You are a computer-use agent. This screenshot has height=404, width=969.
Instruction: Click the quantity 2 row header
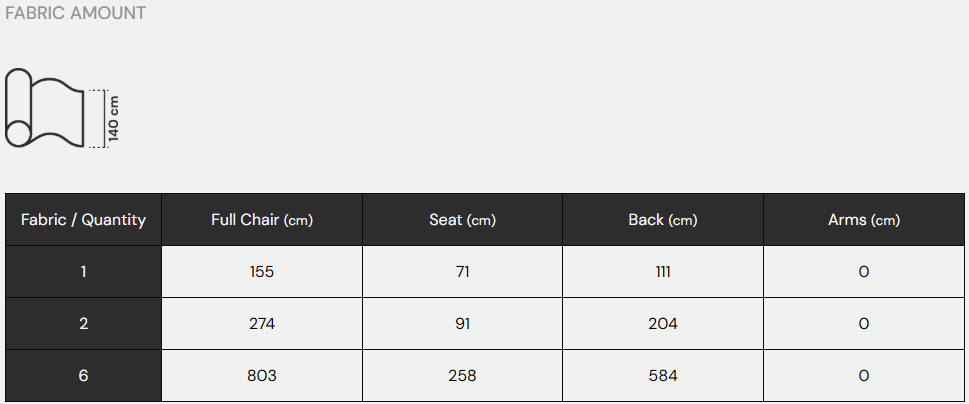coord(83,324)
